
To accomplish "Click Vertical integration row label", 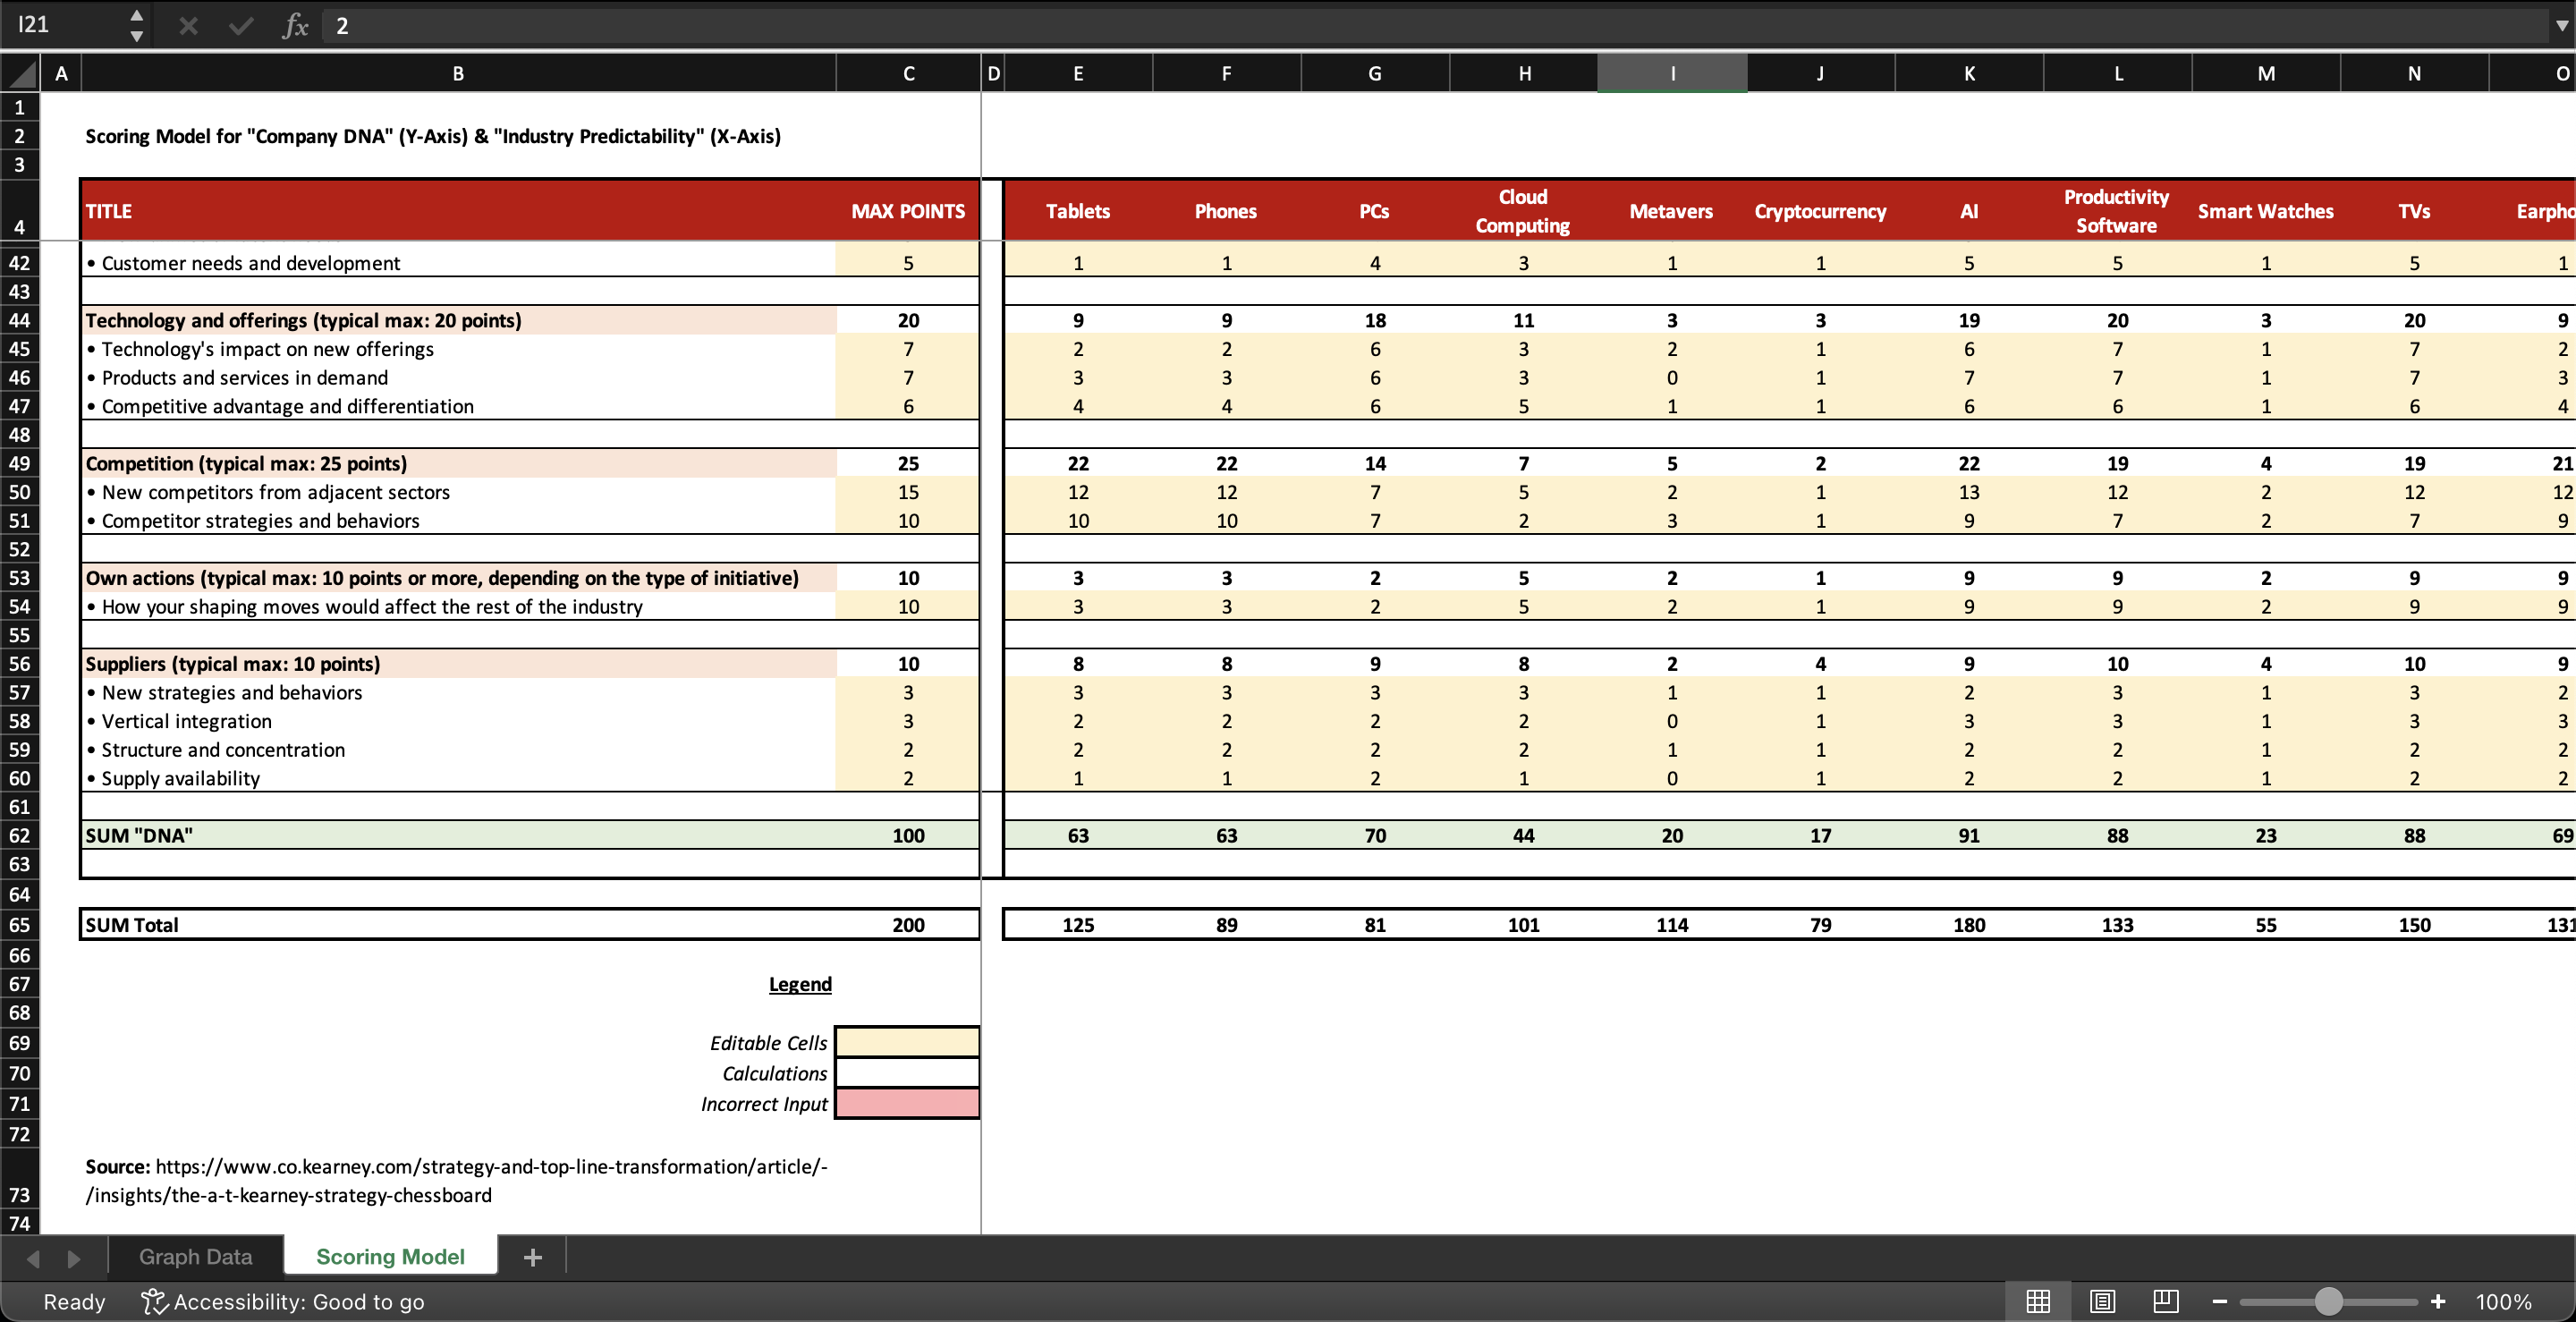I will [x=458, y=721].
